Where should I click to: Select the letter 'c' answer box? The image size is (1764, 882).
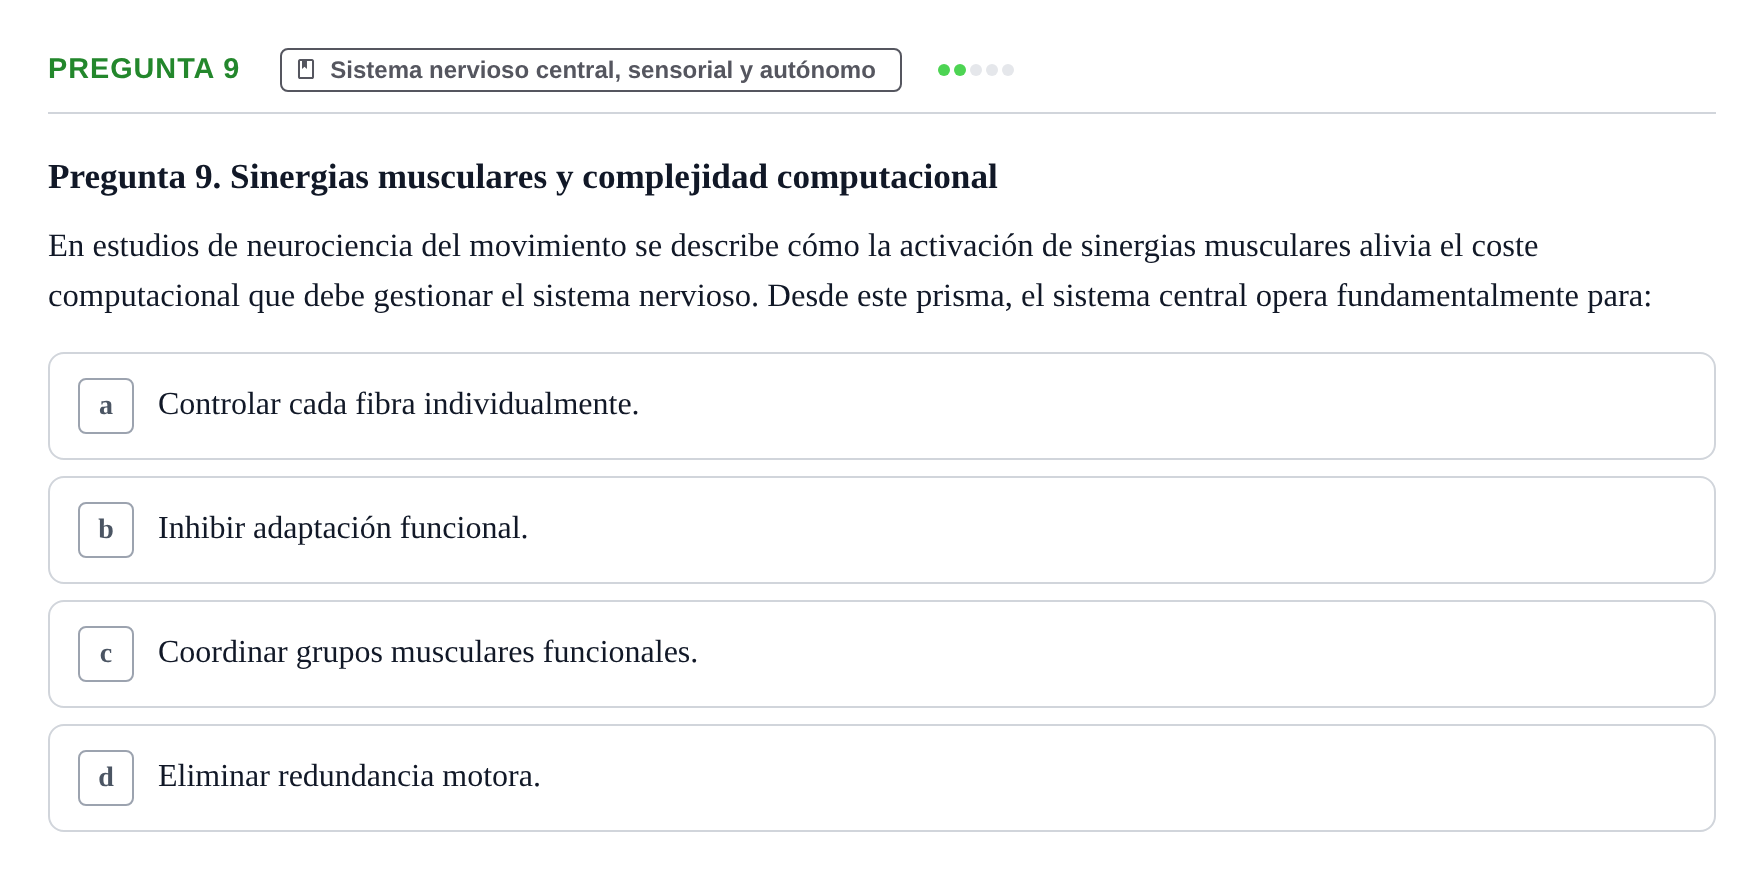pyautogui.click(x=106, y=654)
